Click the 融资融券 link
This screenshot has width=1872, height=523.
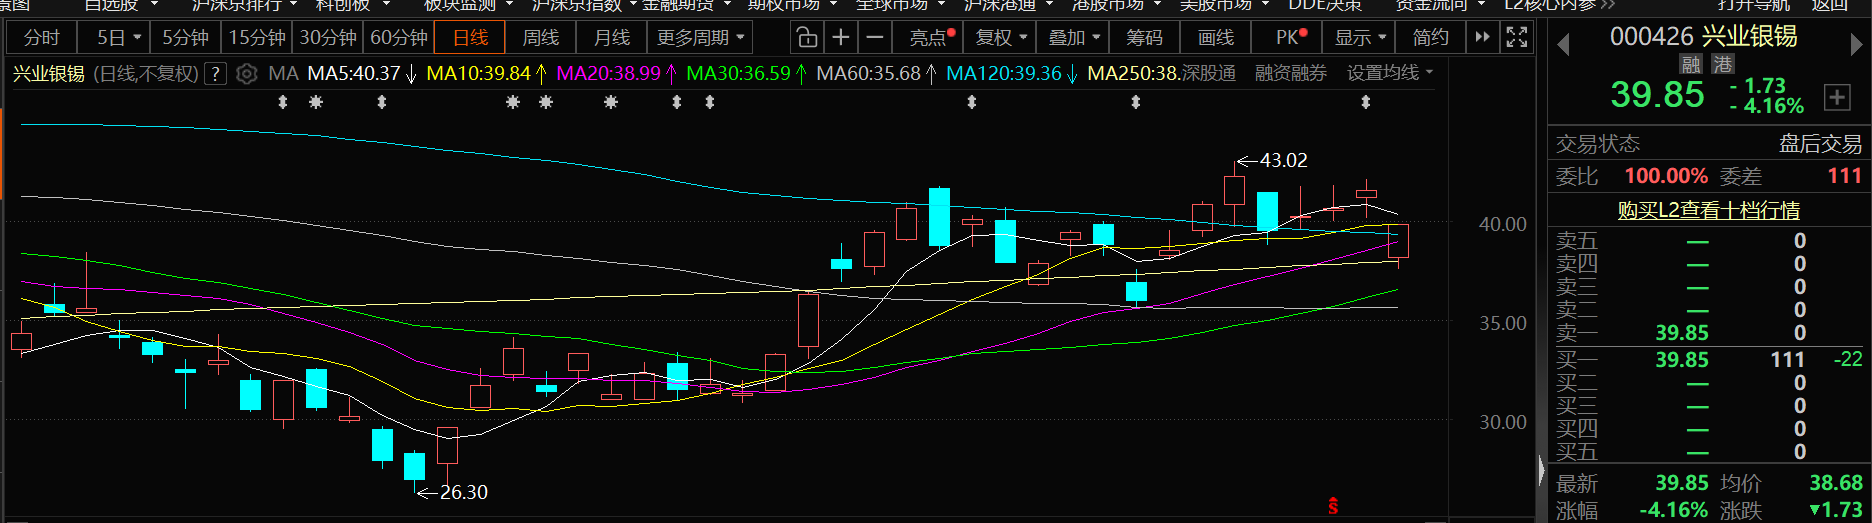pos(1291,73)
